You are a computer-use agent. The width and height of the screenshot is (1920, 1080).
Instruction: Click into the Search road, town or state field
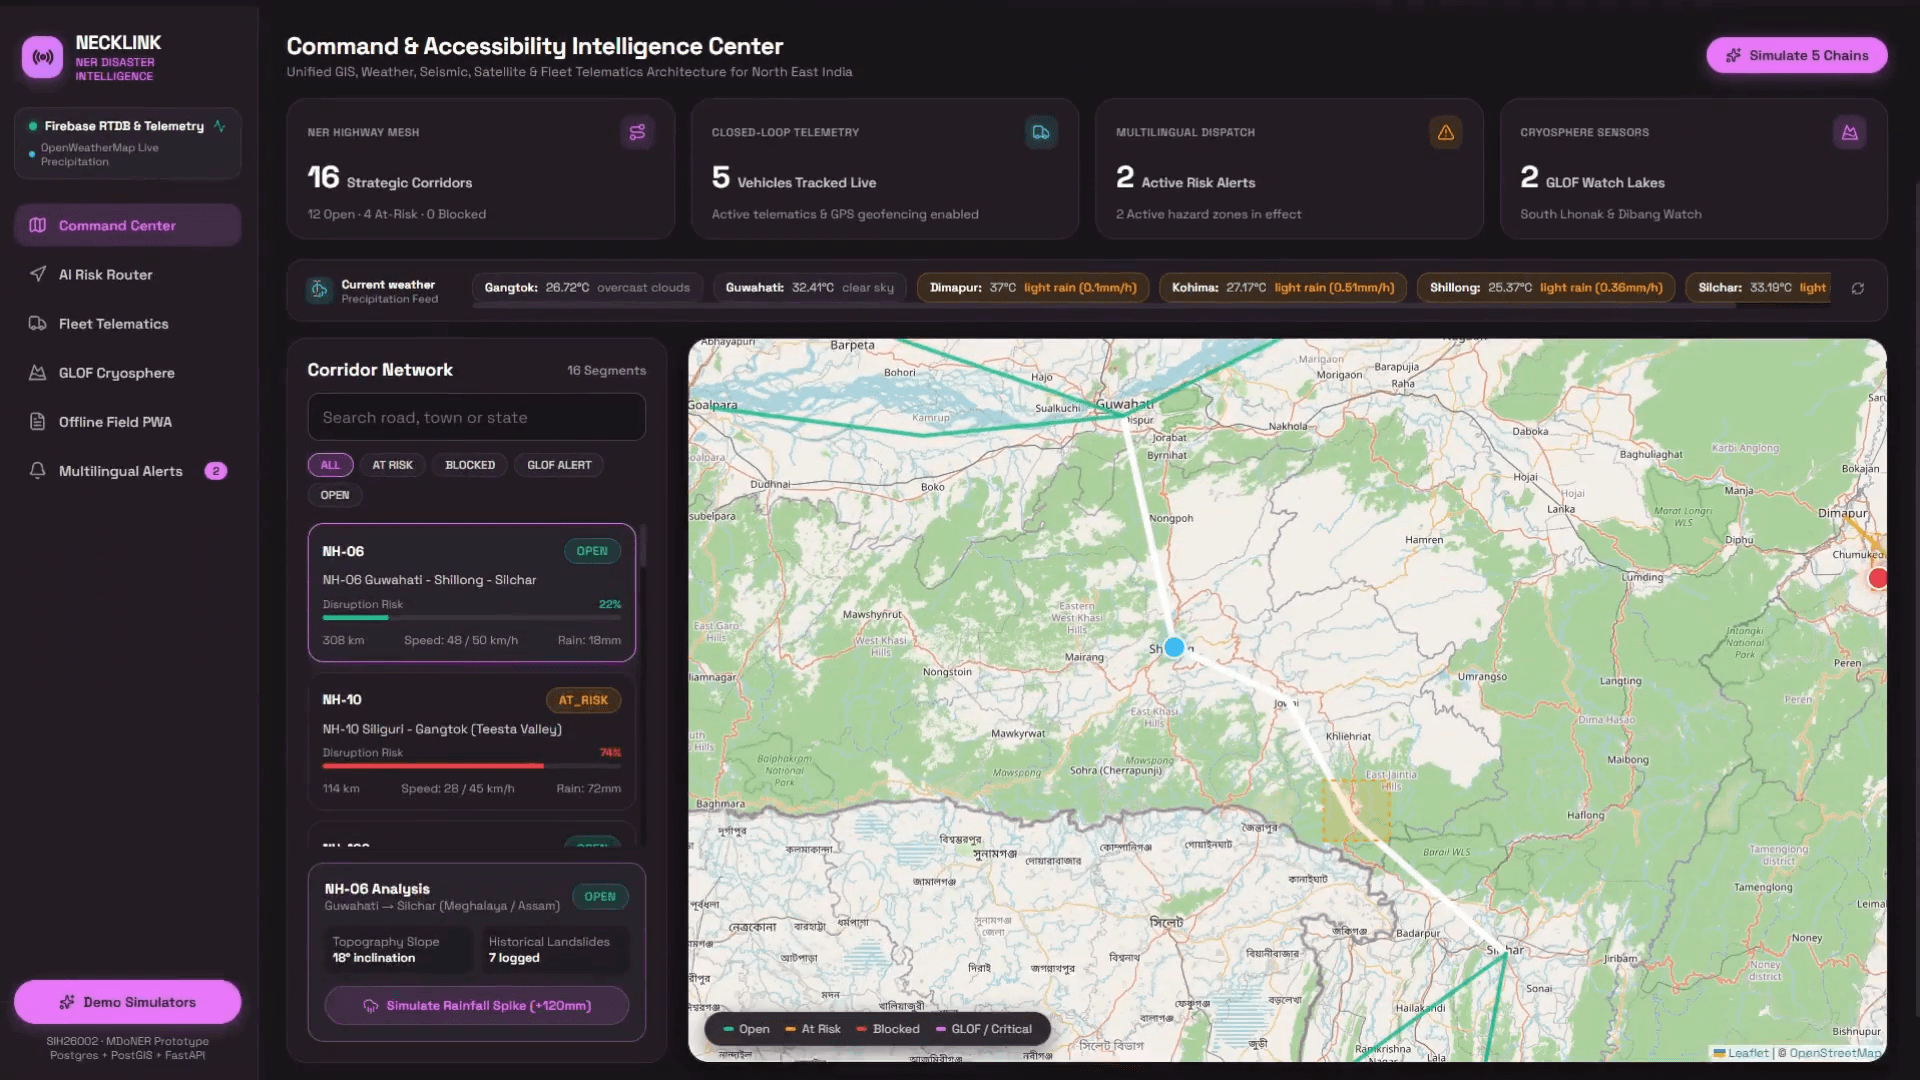[x=477, y=417]
